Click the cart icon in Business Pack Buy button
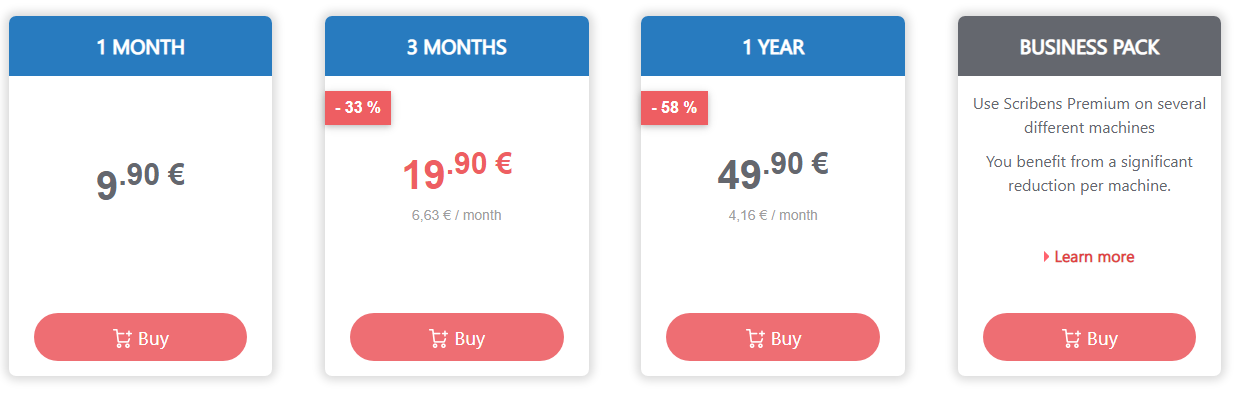The image size is (1236, 401). click(1071, 338)
